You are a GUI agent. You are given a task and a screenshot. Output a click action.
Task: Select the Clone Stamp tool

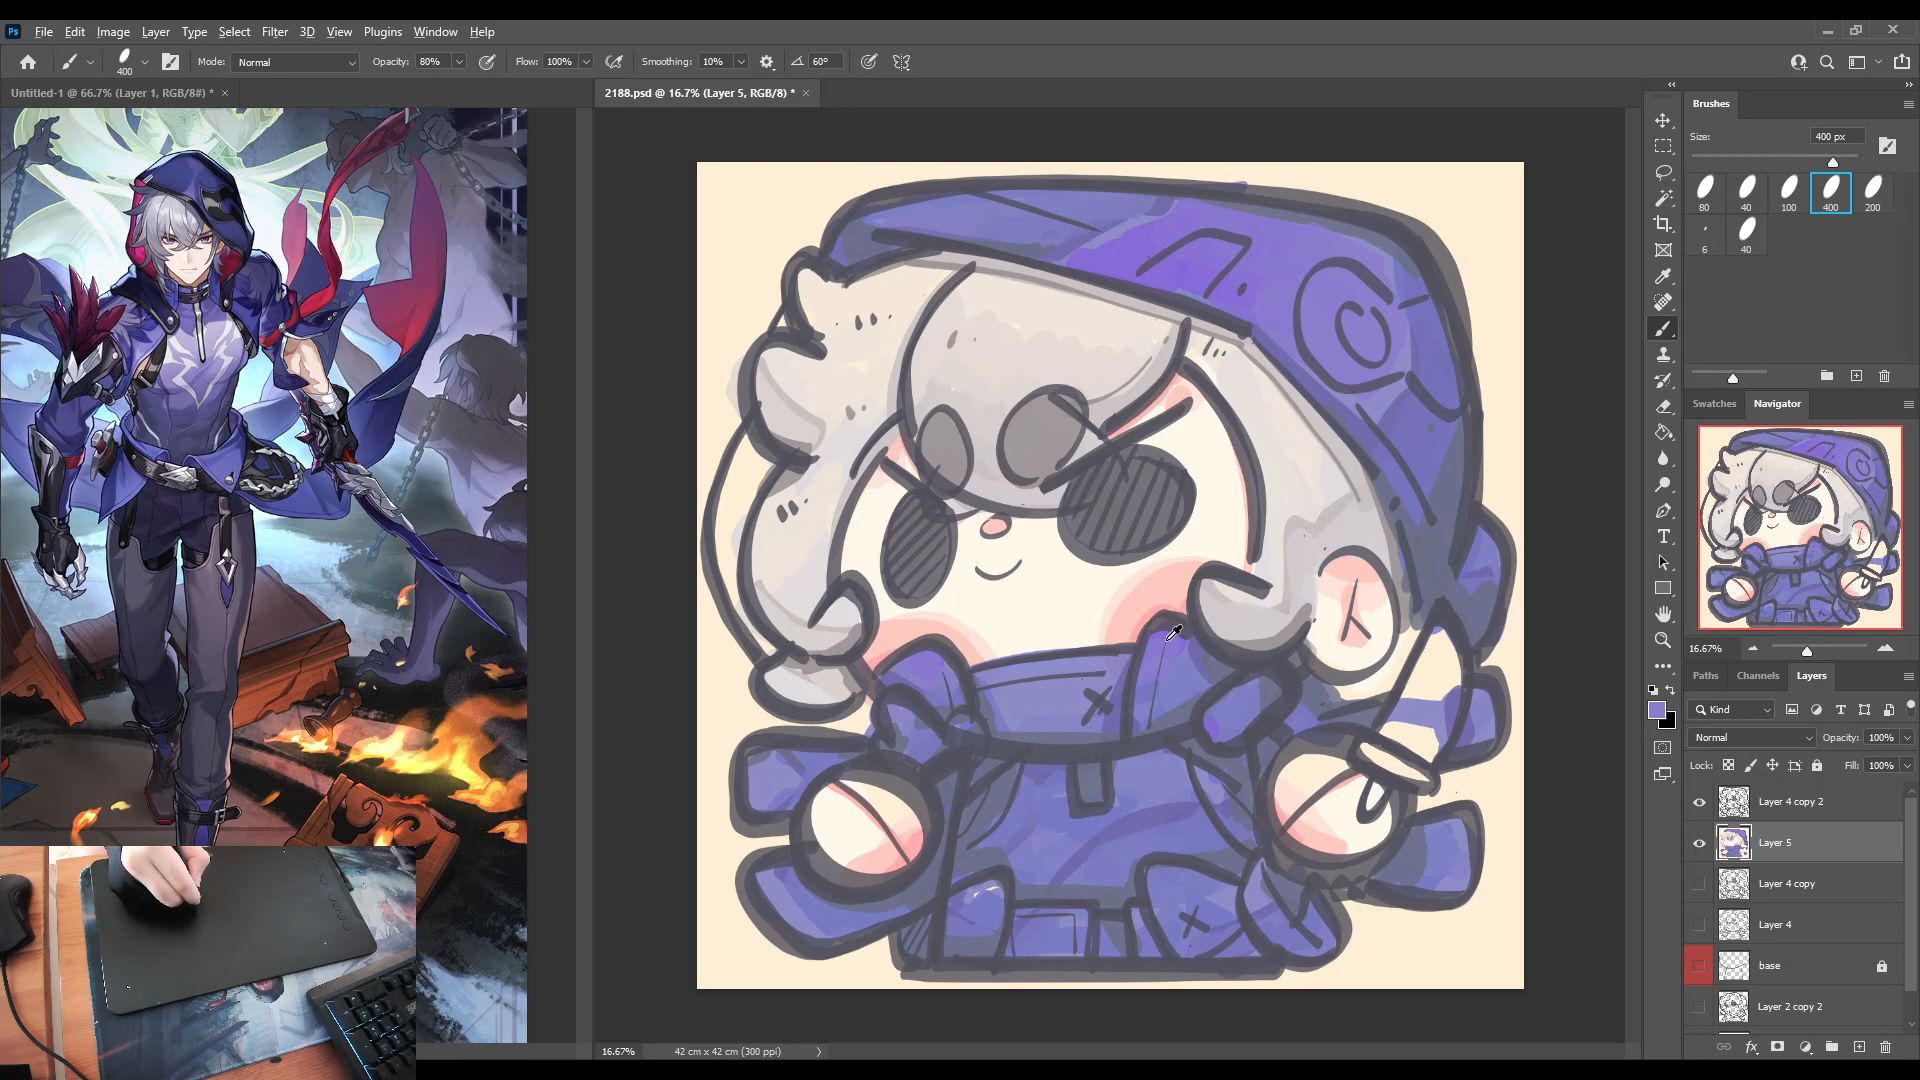pos(1663,355)
